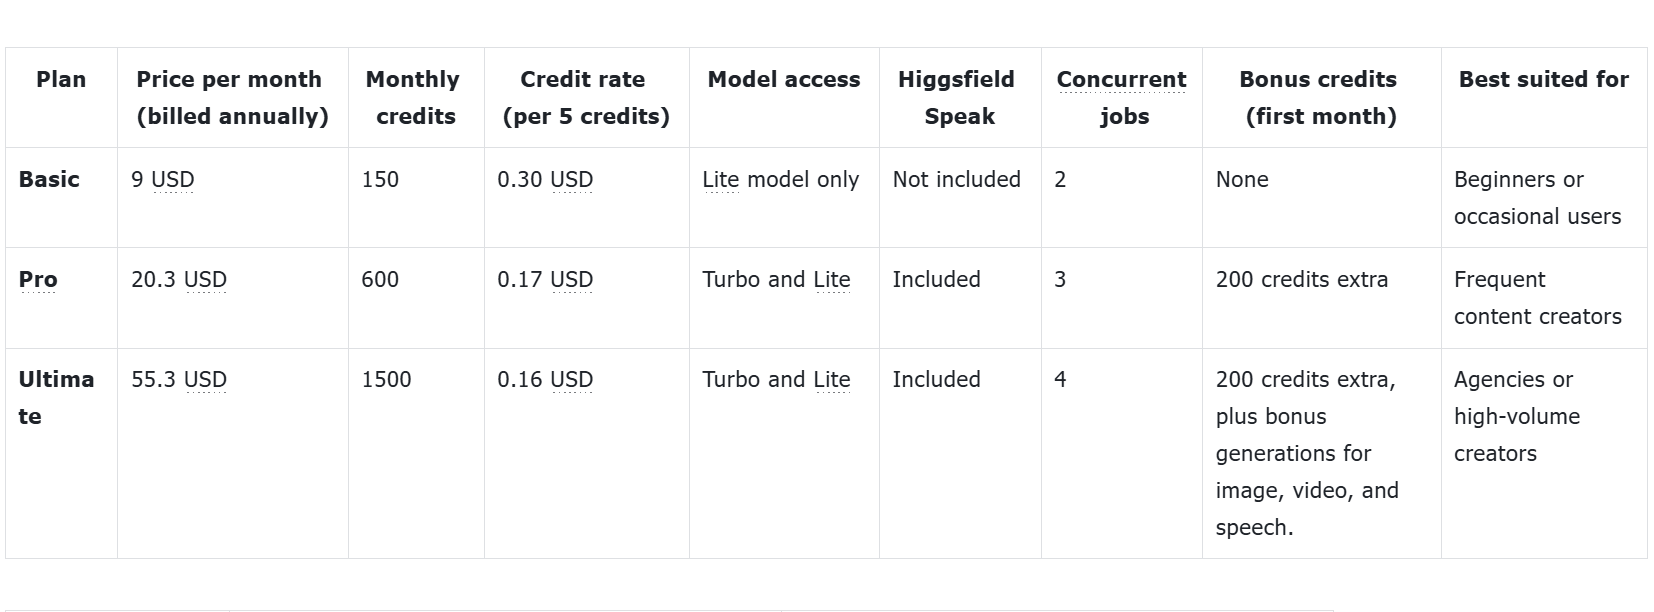Click the Higgsfield Speak column header

point(957,98)
